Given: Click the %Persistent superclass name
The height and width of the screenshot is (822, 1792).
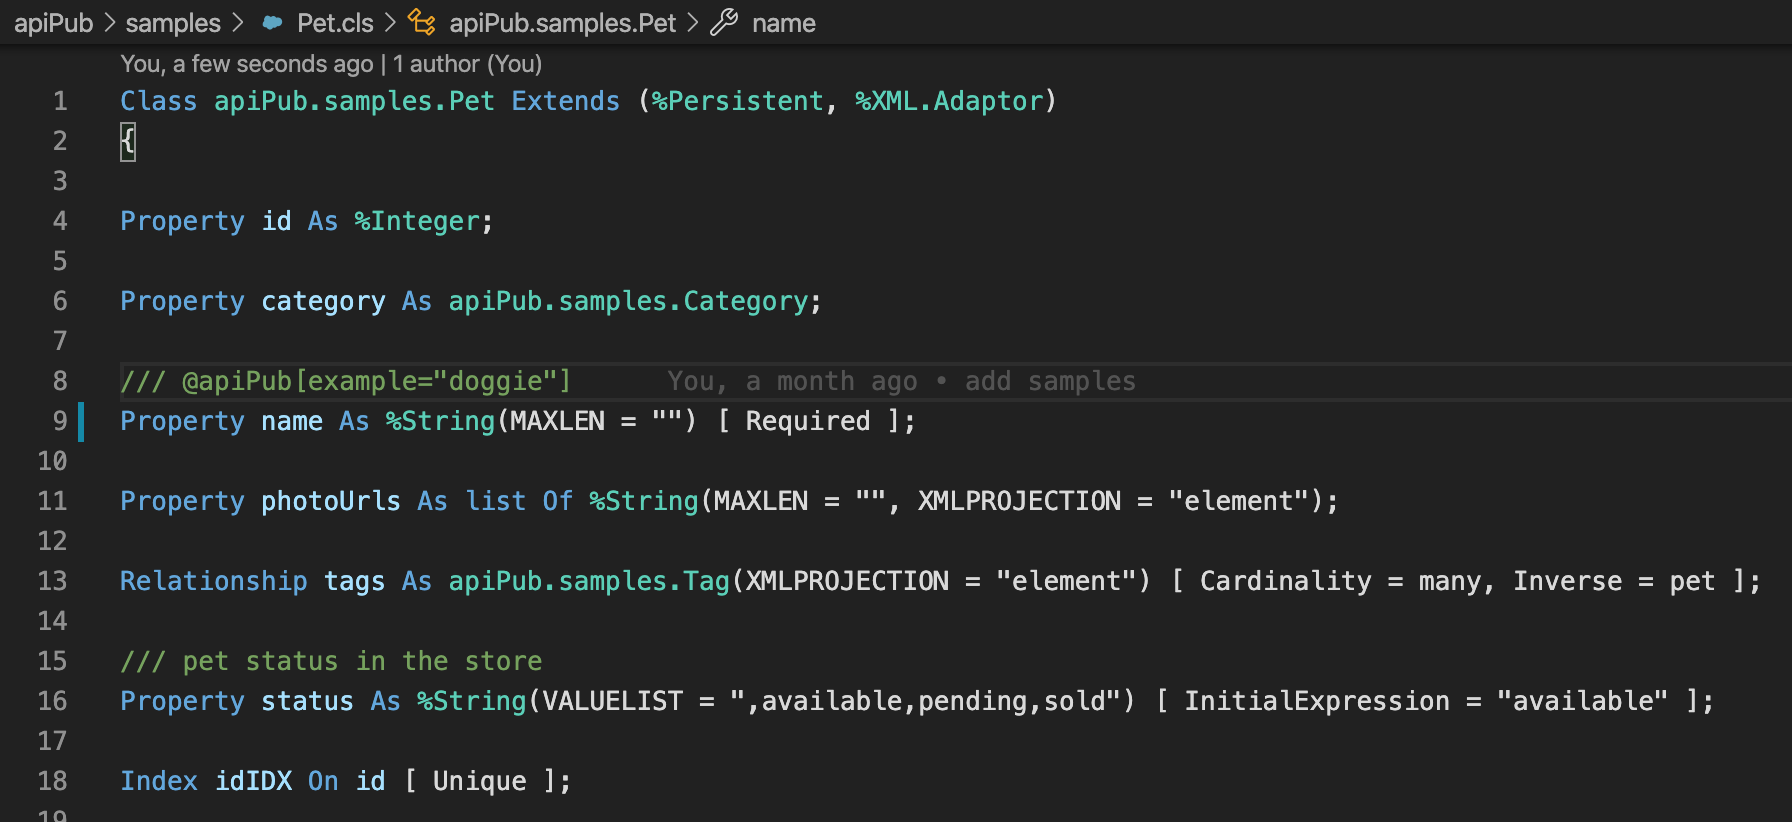Looking at the screenshot, I should tap(737, 101).
